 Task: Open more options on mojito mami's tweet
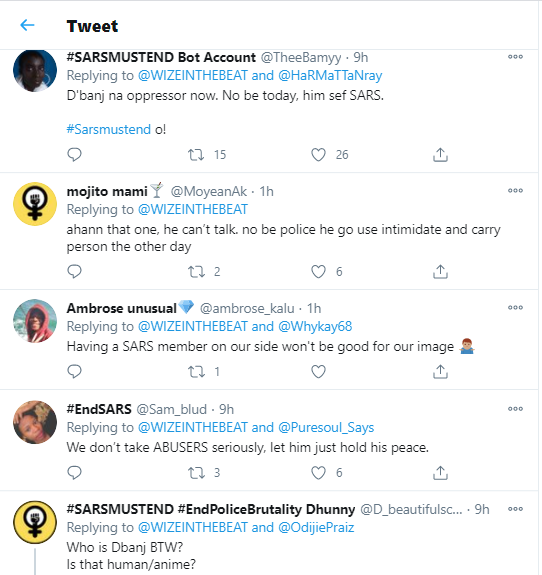point(515,190)
